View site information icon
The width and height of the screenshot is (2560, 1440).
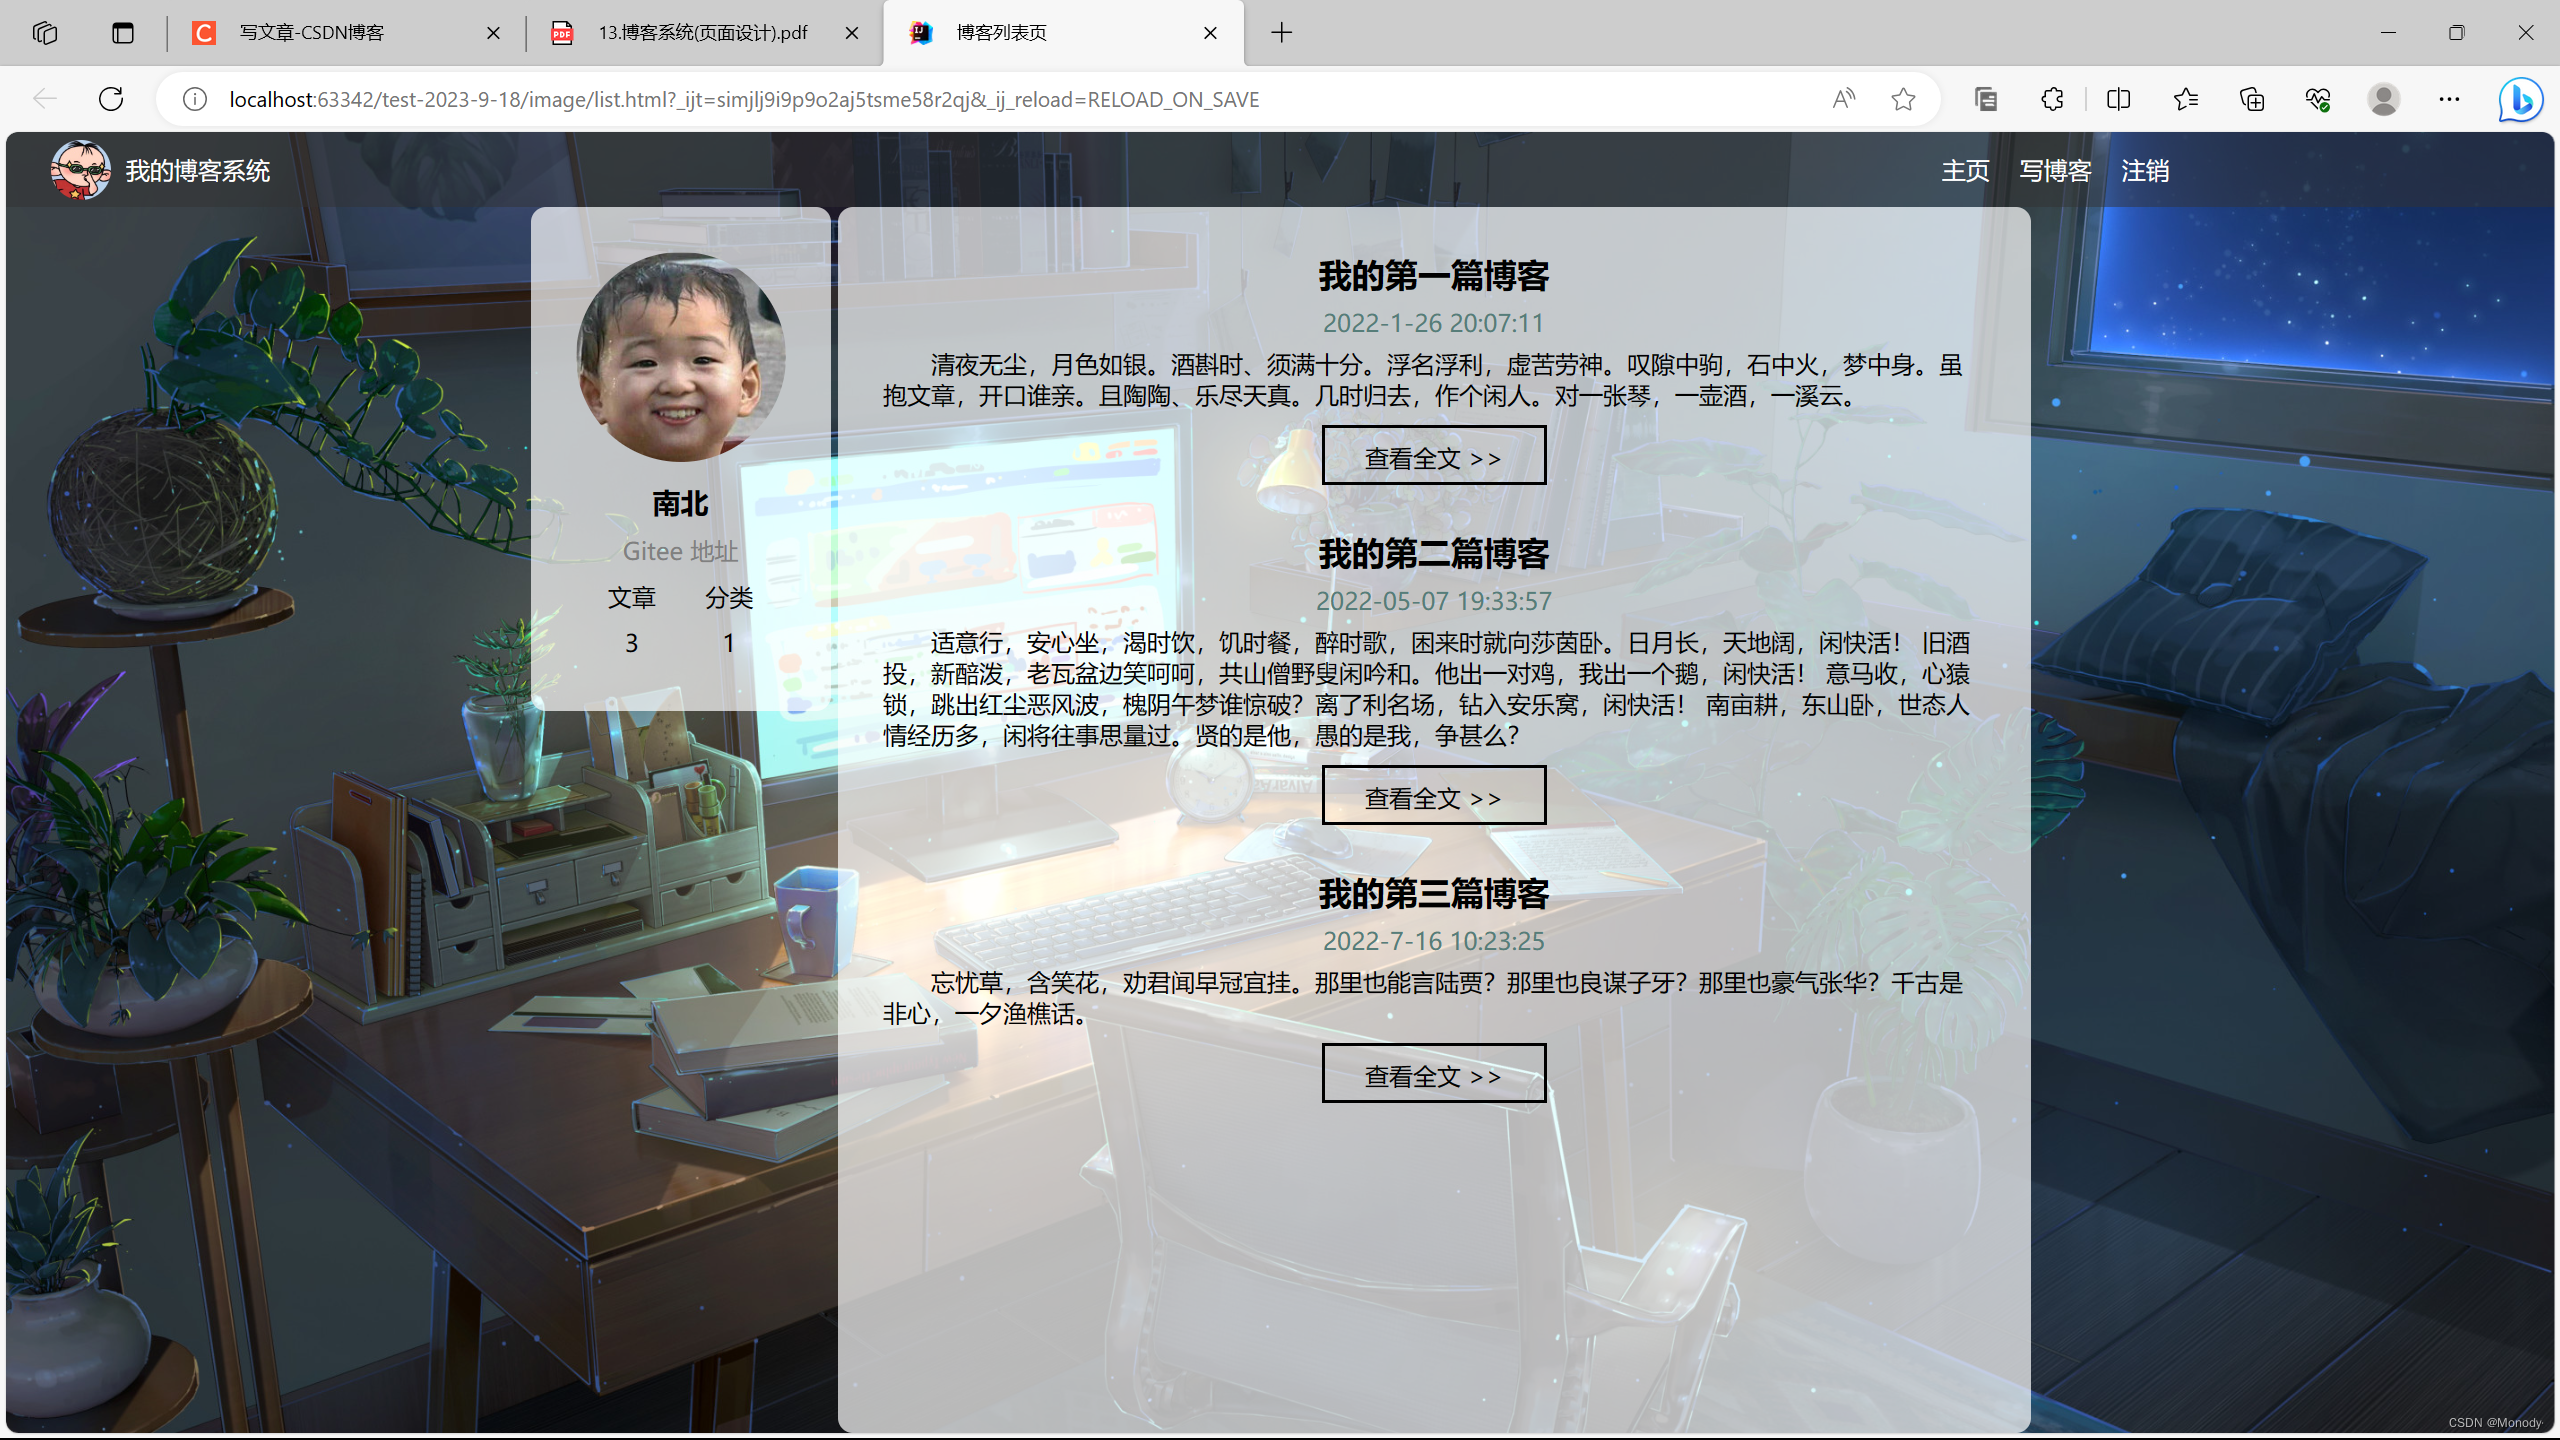195,99
